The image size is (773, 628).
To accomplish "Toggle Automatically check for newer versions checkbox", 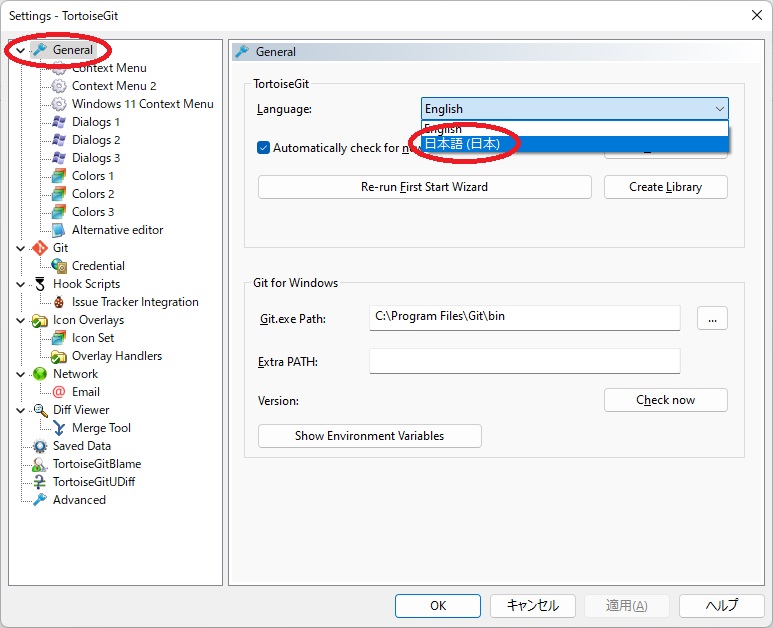I will 263,148.
